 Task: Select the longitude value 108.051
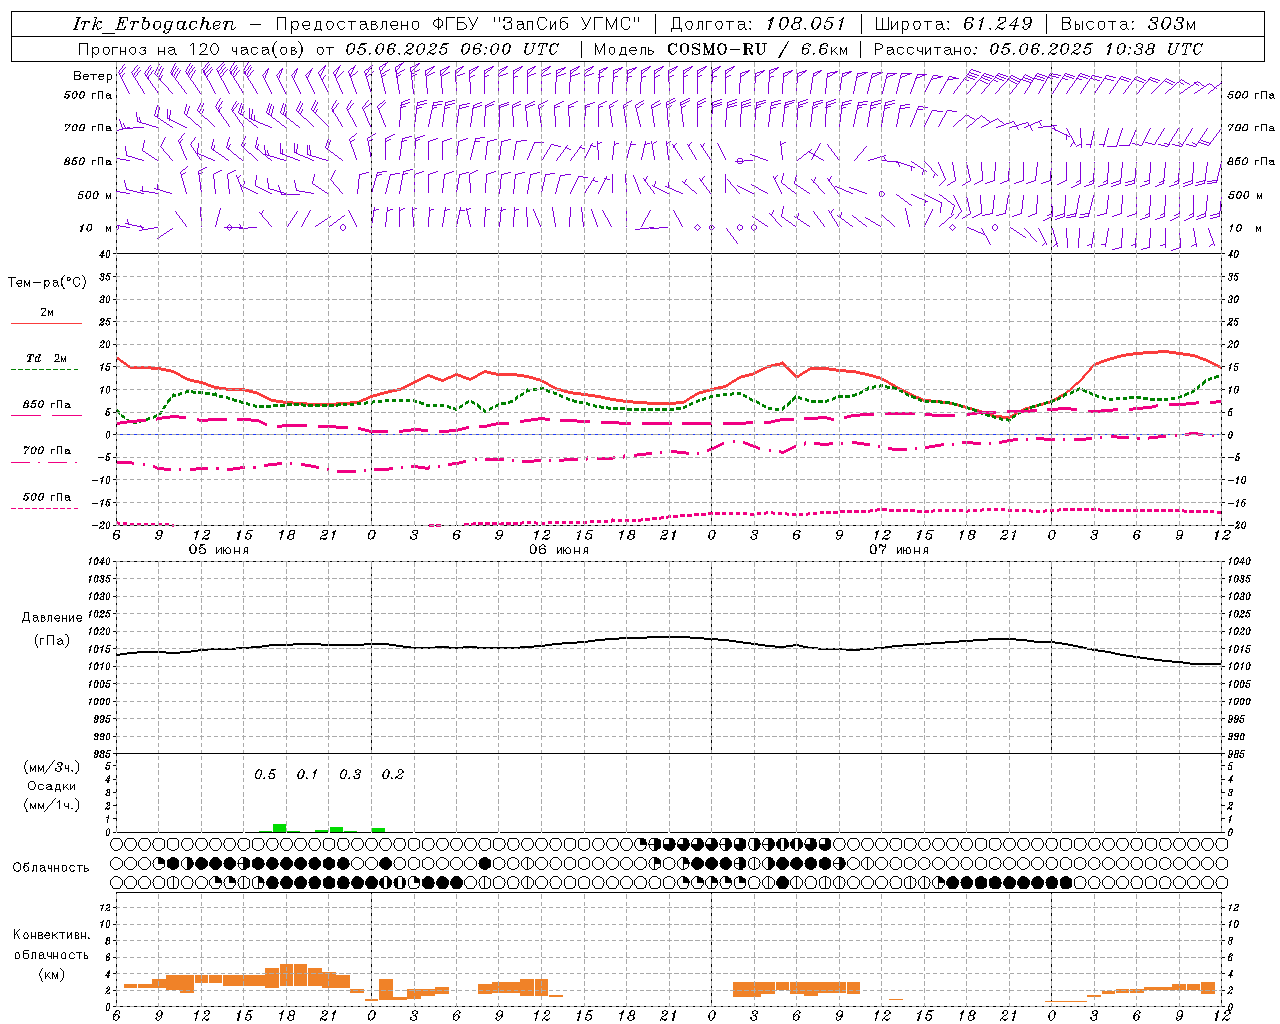(x=806, y=24)
